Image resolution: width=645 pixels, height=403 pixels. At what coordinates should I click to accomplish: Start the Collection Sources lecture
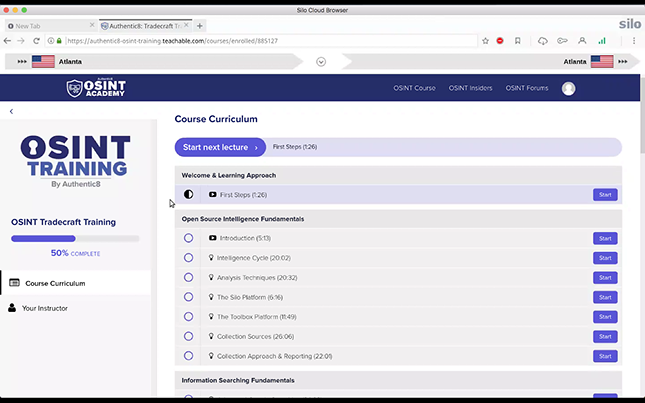[605, 336]
